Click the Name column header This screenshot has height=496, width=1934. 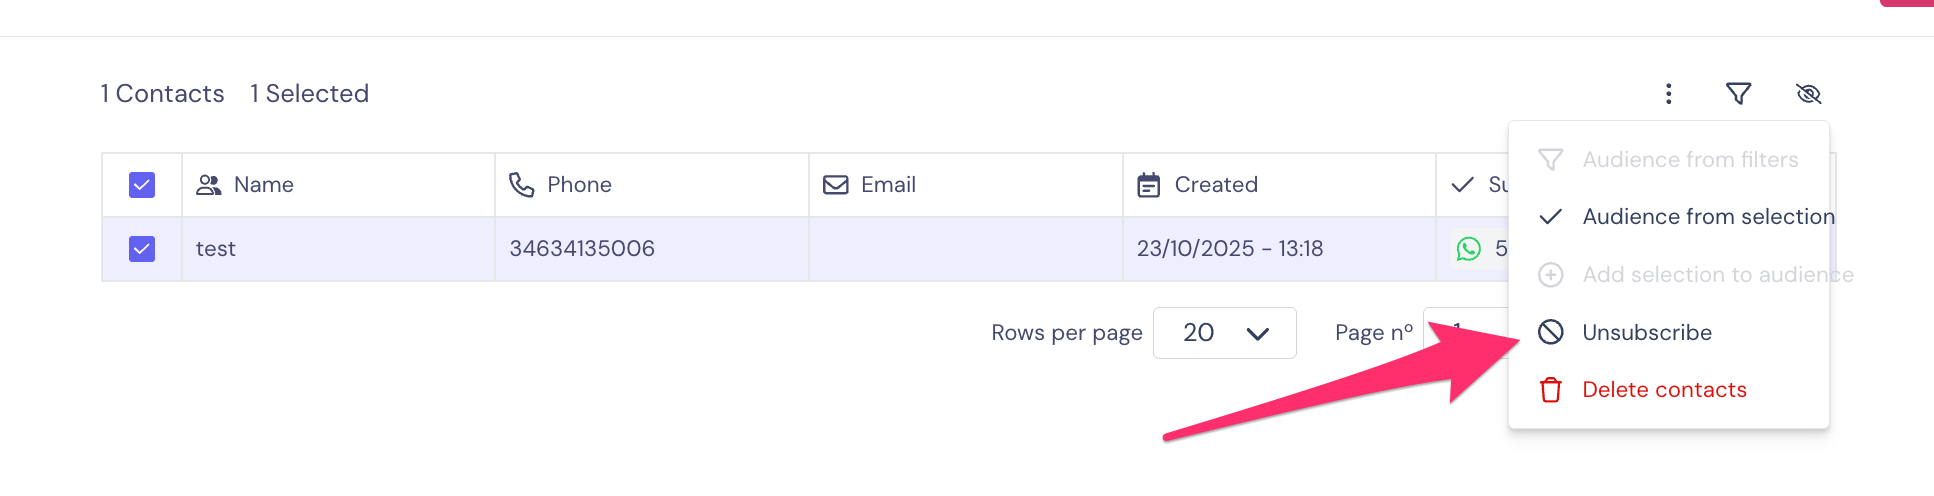tap(263, 185)
